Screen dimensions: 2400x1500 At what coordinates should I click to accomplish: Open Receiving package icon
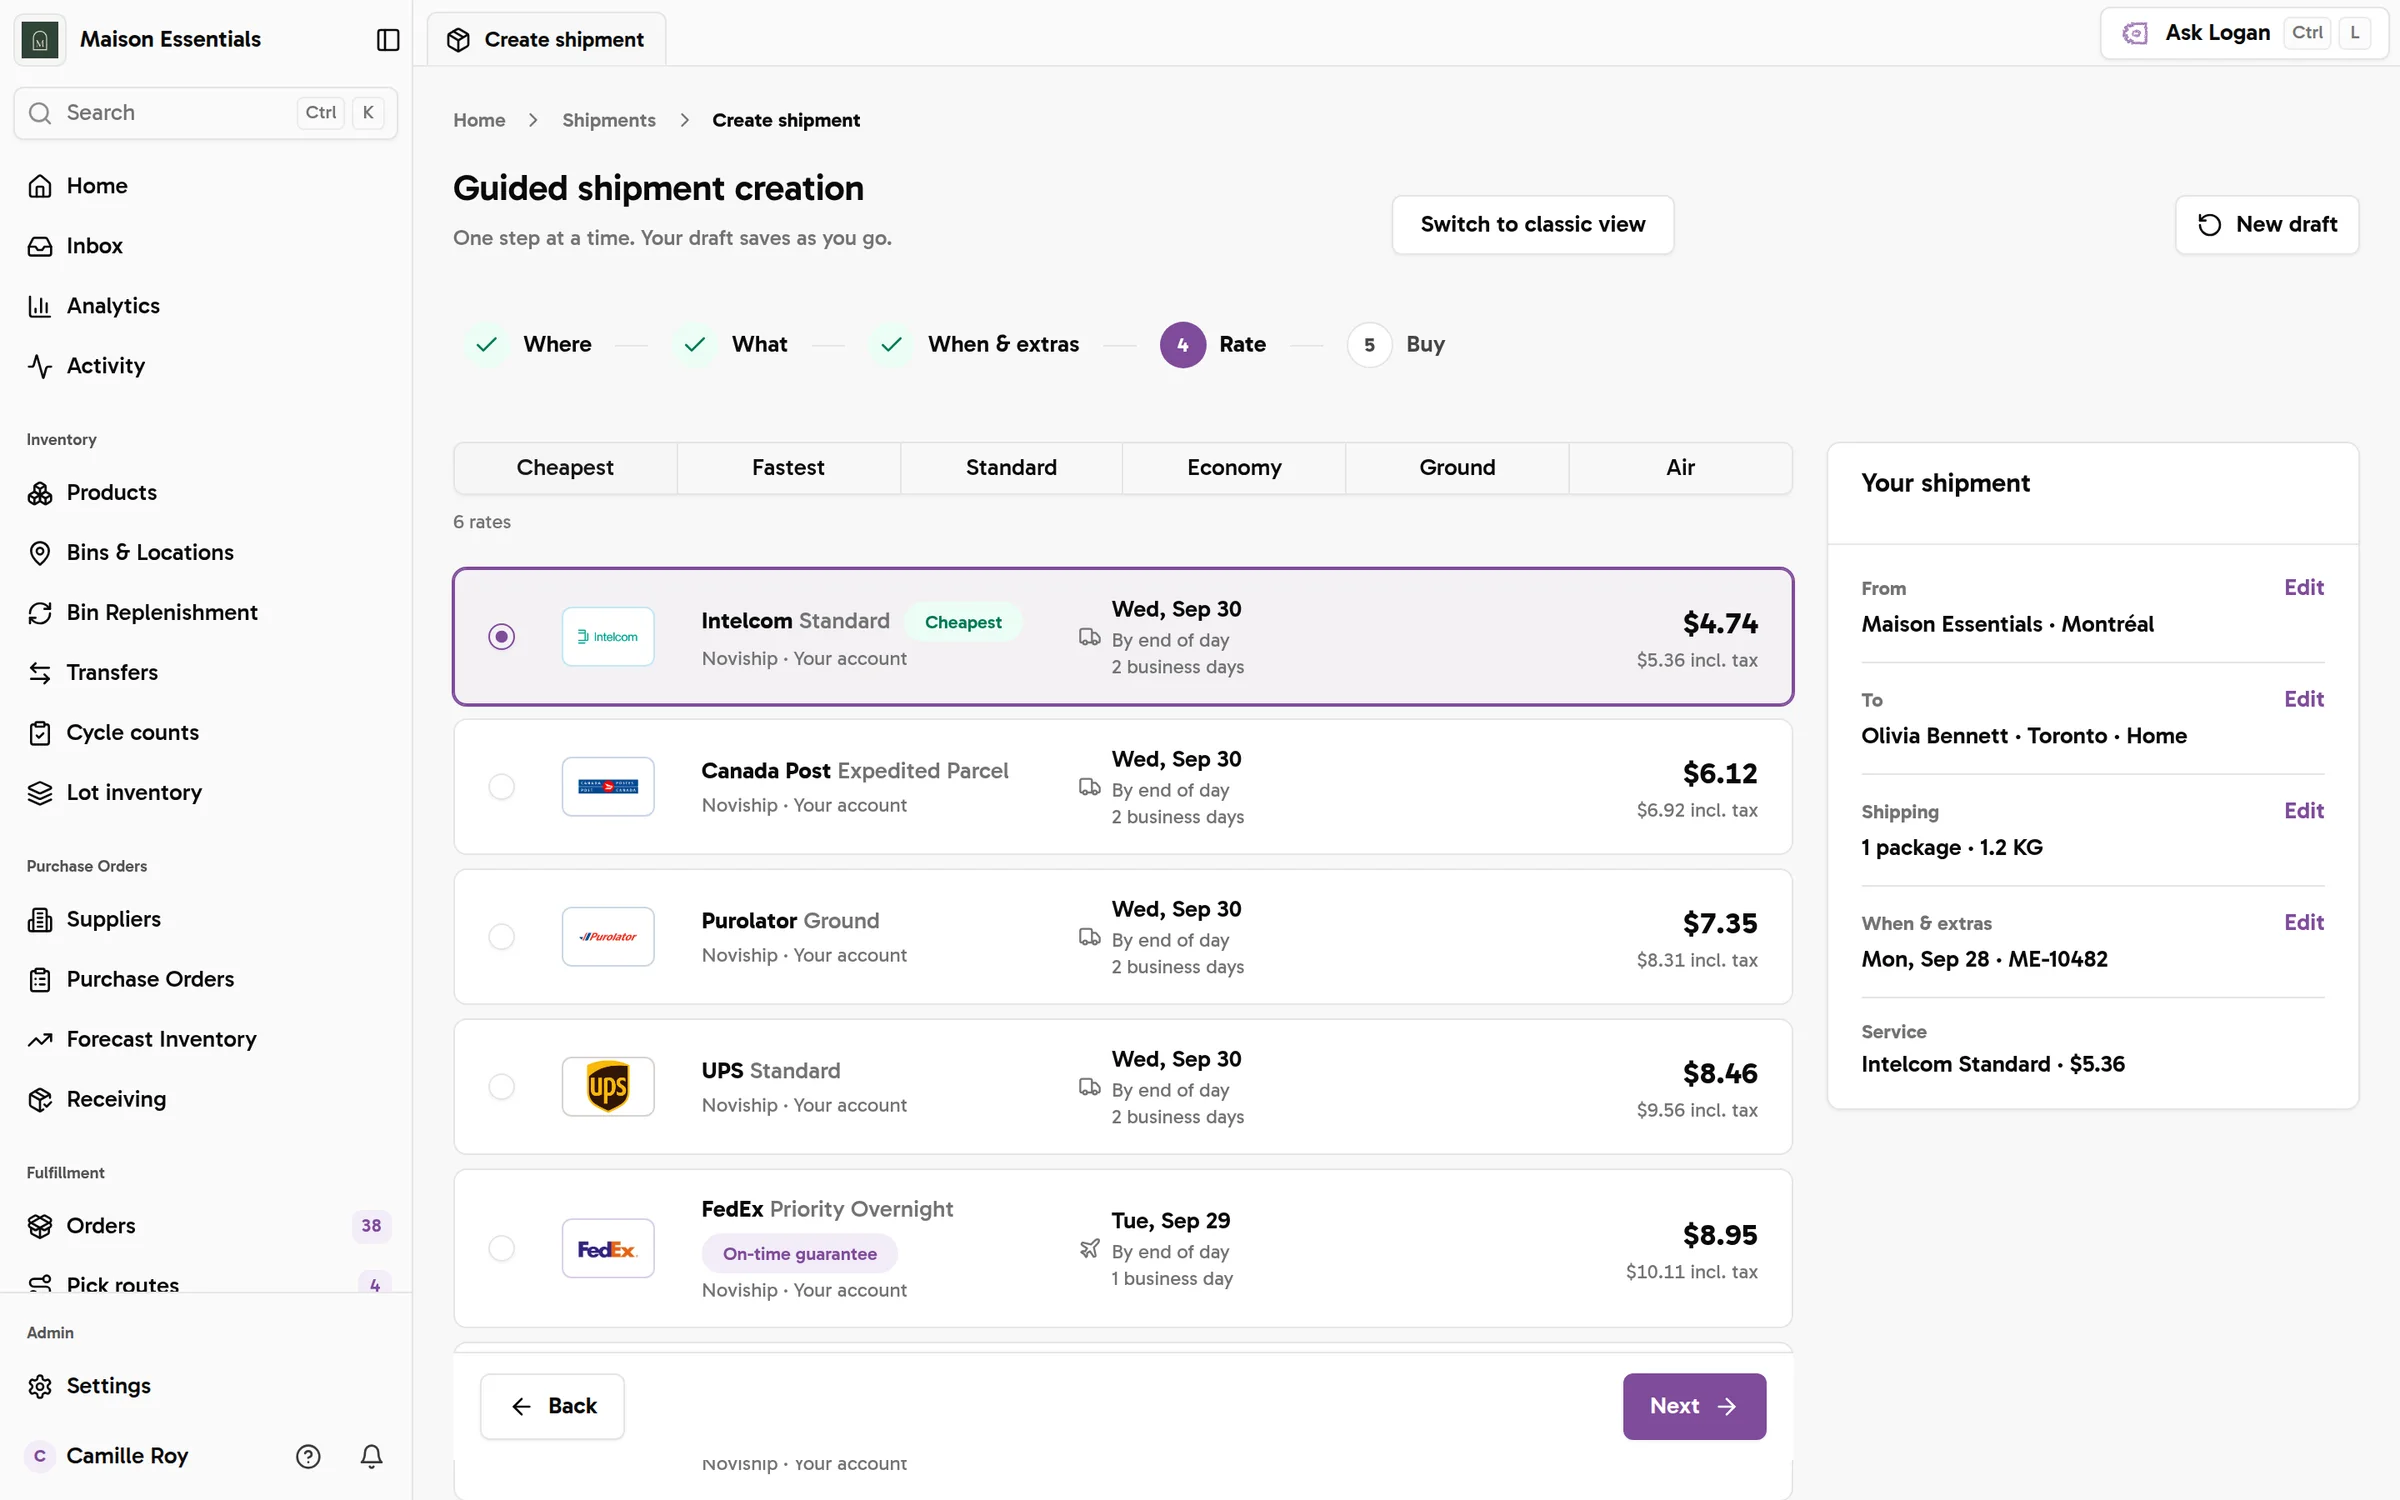[40, 1099]
